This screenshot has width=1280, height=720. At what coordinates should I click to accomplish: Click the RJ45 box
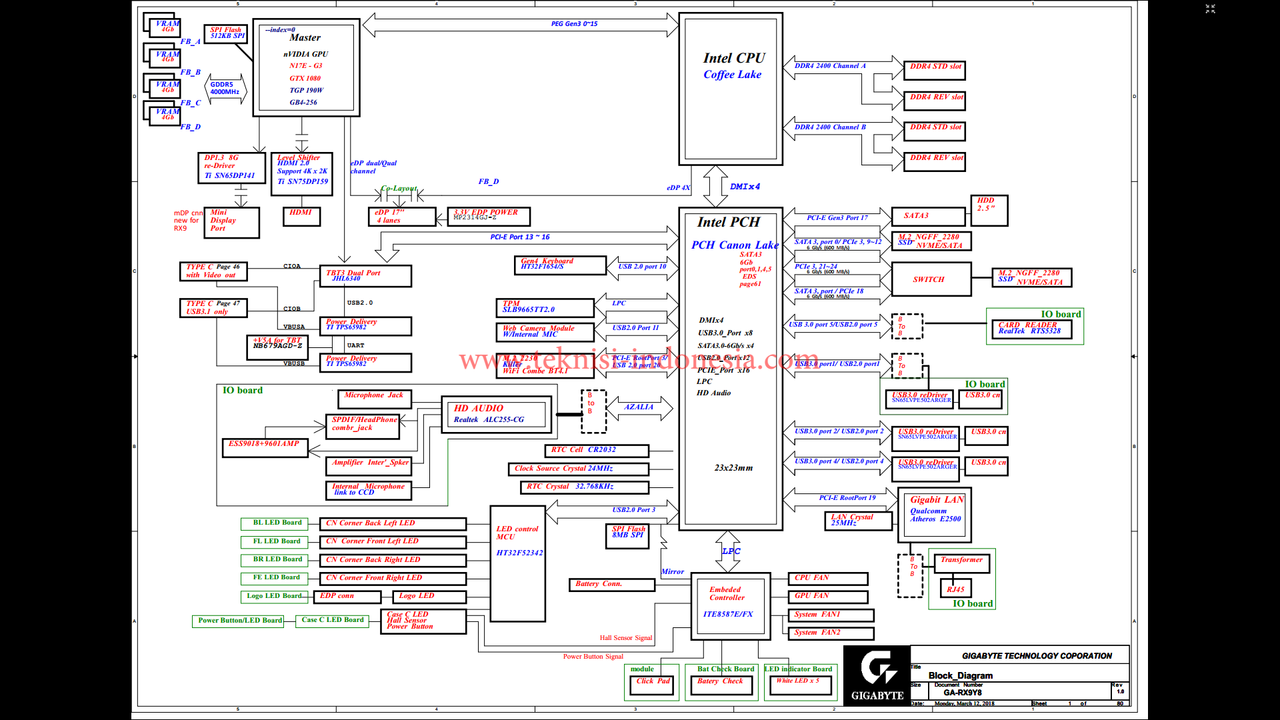(956, 590)
